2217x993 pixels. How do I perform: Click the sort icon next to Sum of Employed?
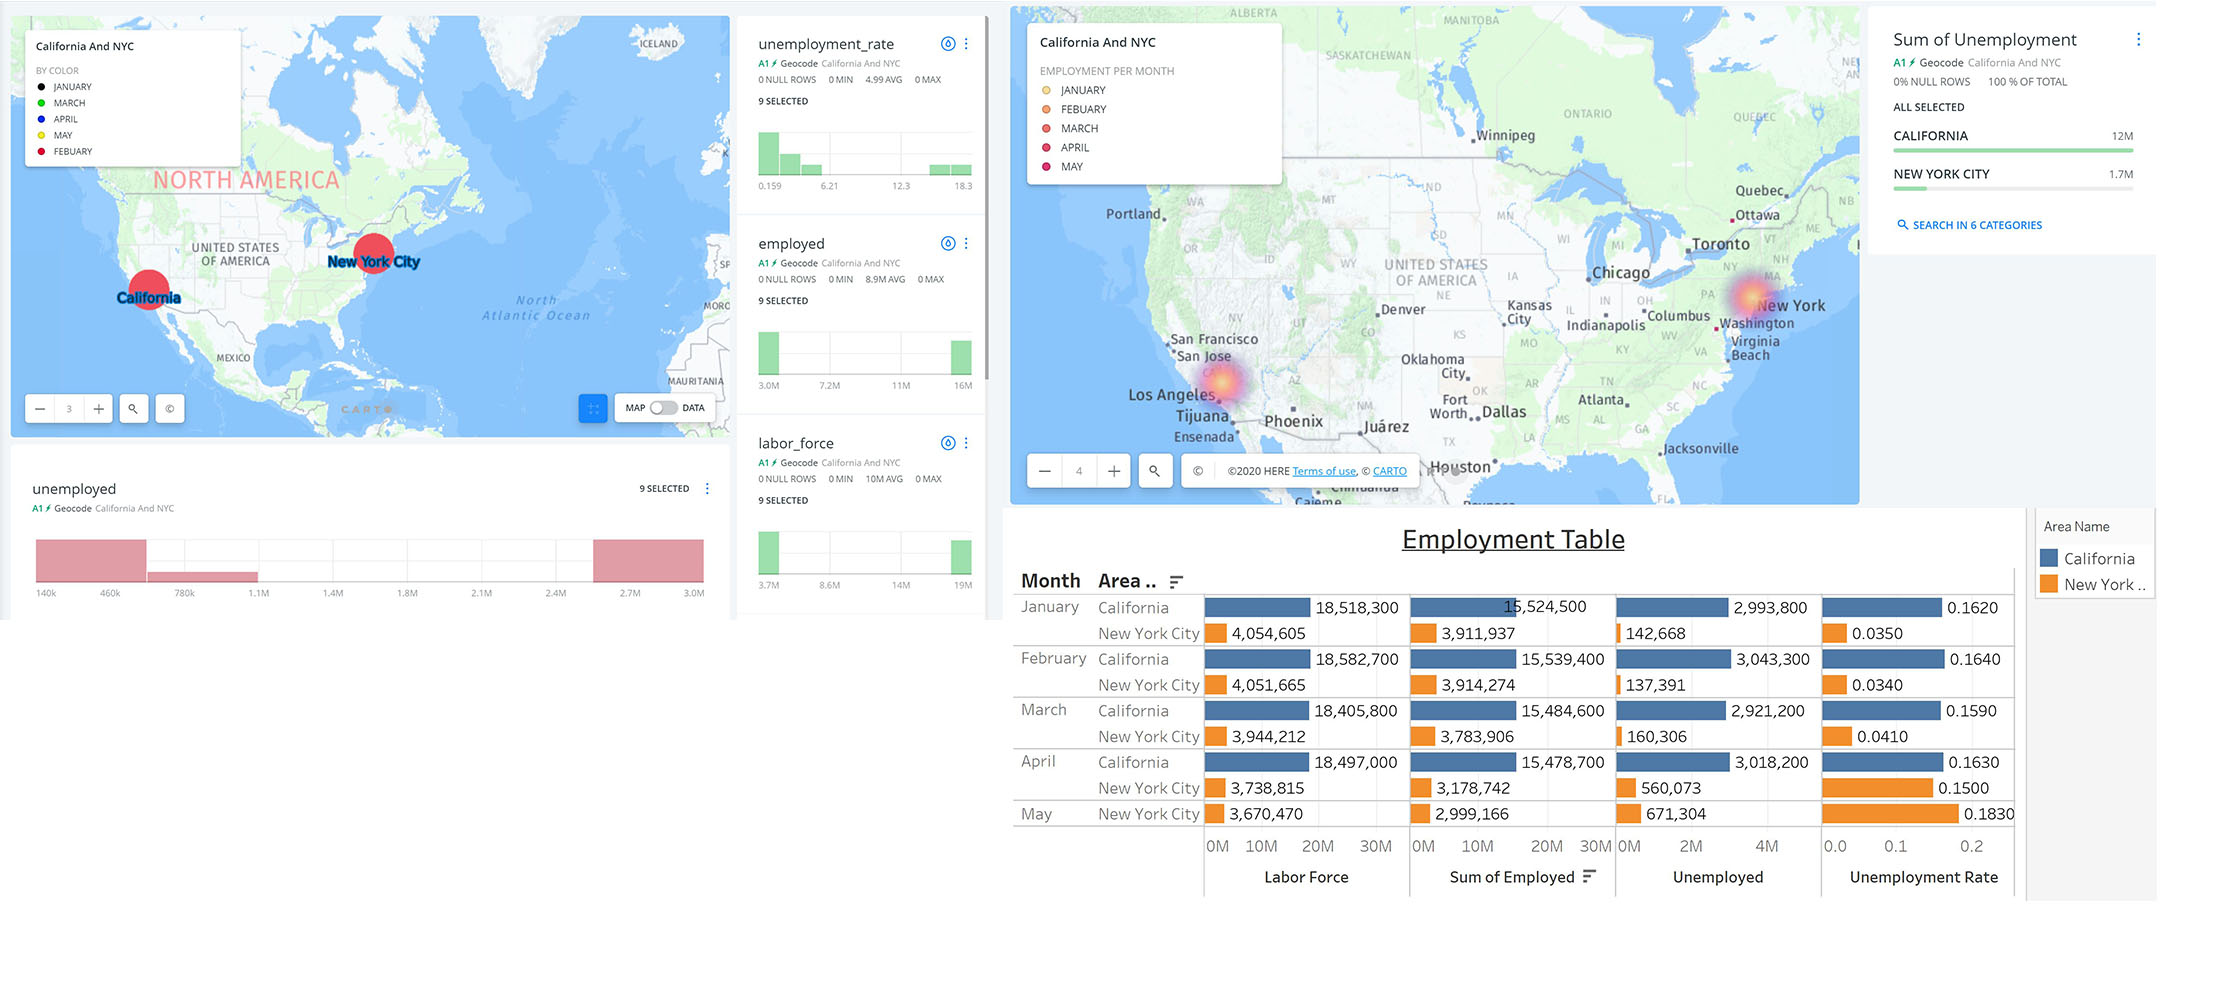[x=1590, y=877]
